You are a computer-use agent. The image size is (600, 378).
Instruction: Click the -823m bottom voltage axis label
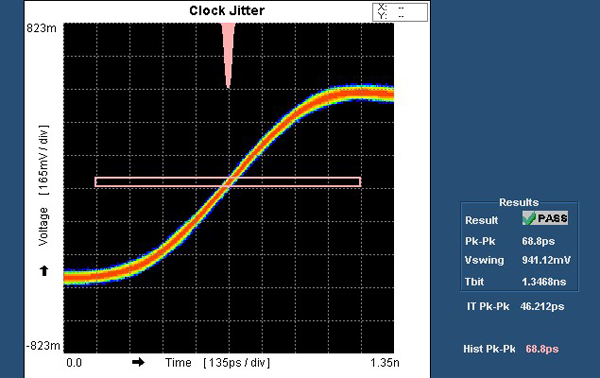pos(43,345)
